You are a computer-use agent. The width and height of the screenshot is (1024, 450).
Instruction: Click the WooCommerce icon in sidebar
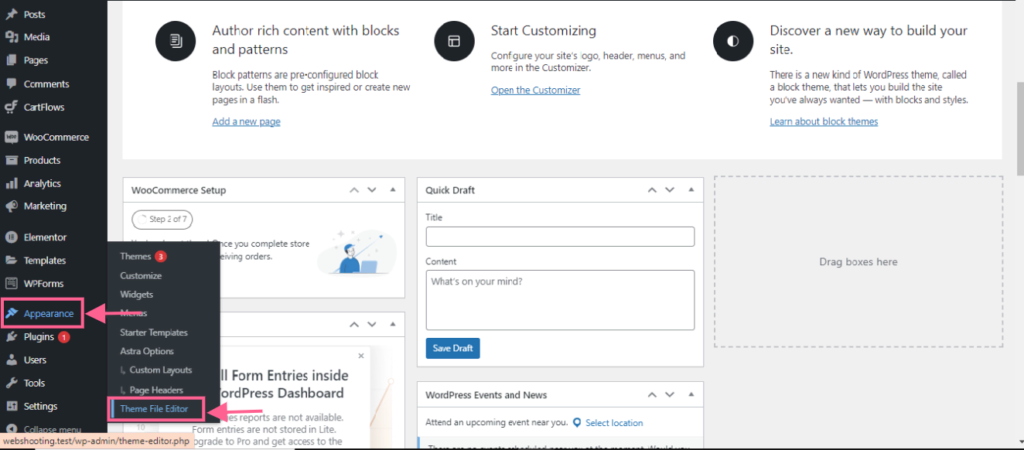coord(11,137)
